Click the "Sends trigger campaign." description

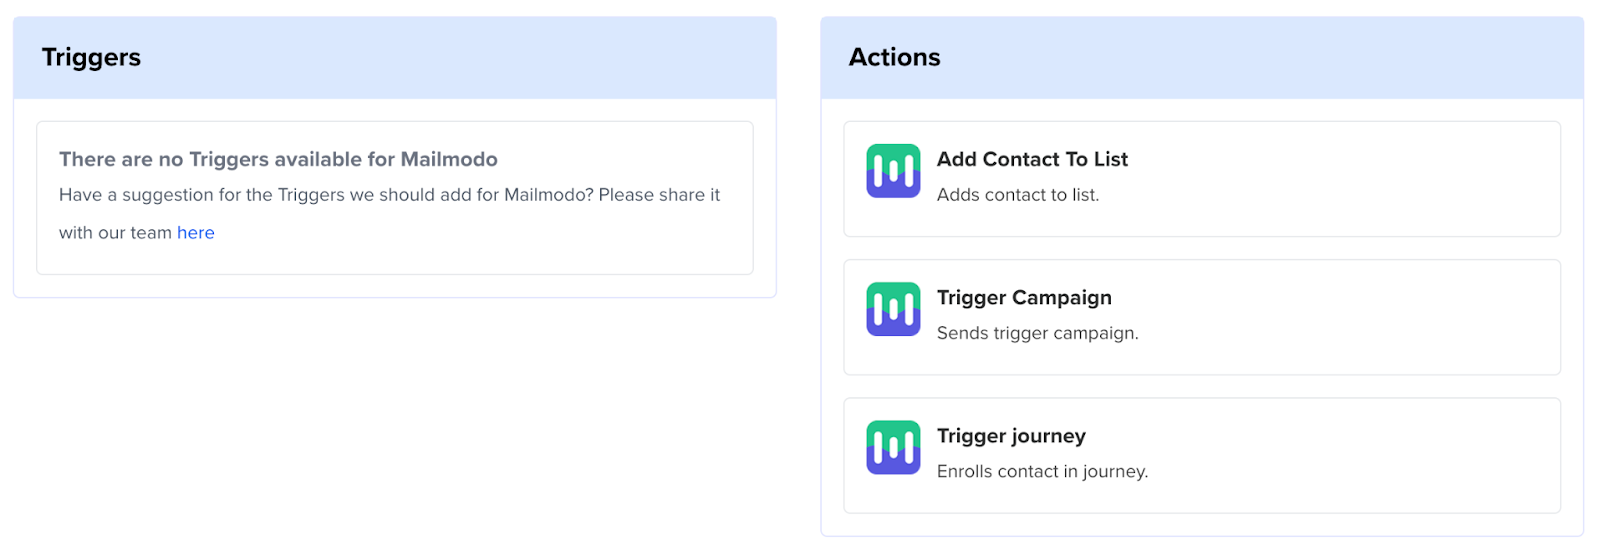pyautogui.click(x=1038, y=333)
